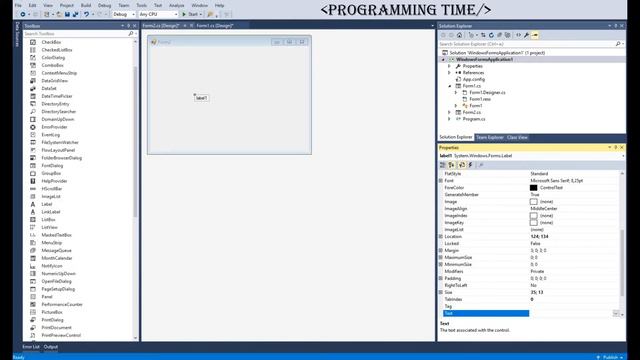Select CheckBox control in Toolbox
Image resolution: width=640 pixels, height=360 pixels.
pos(51,42)
